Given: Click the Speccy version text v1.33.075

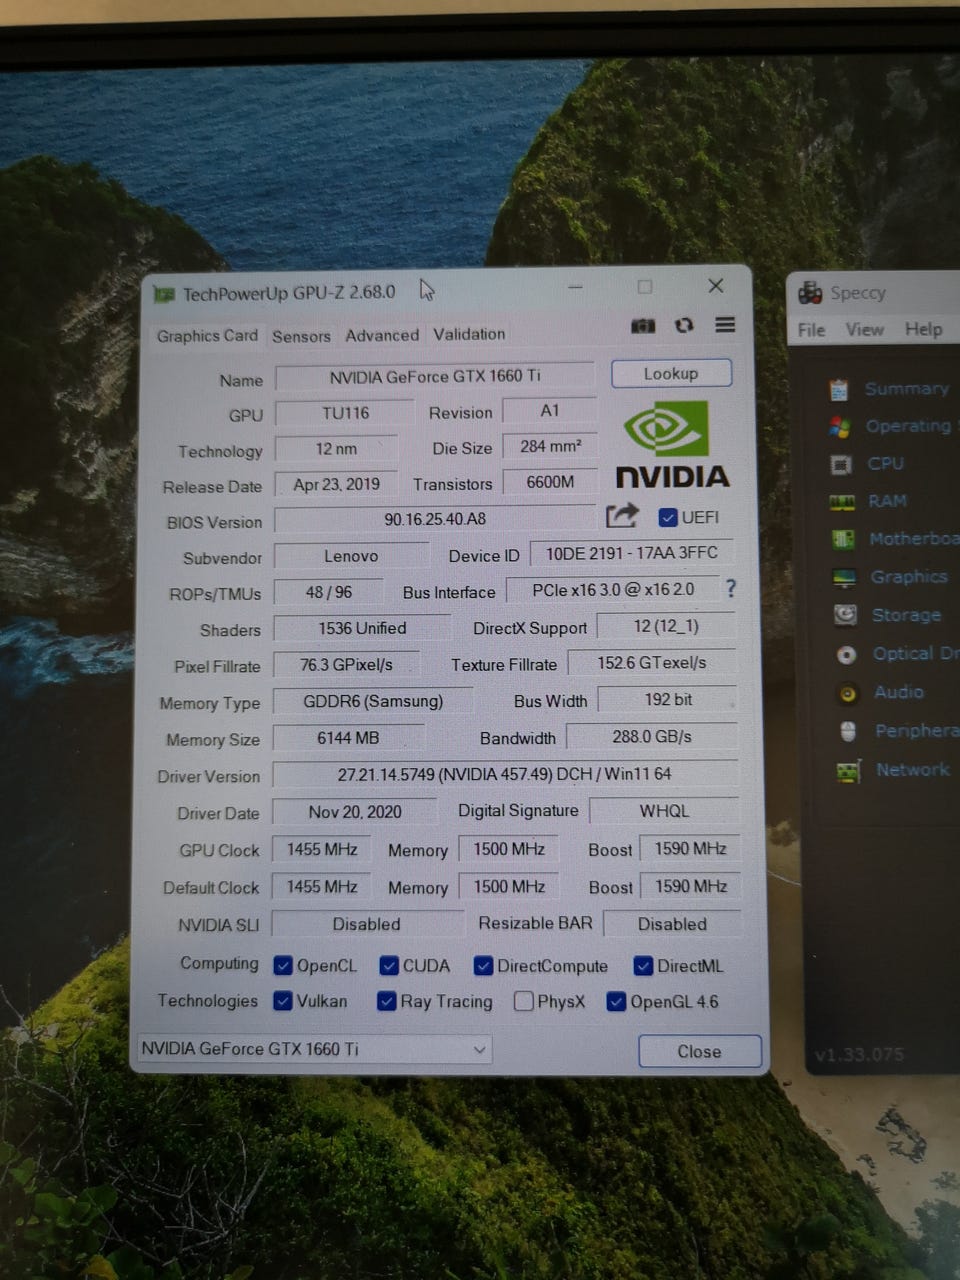Looking at the screenshot, I should [858, 1054].
